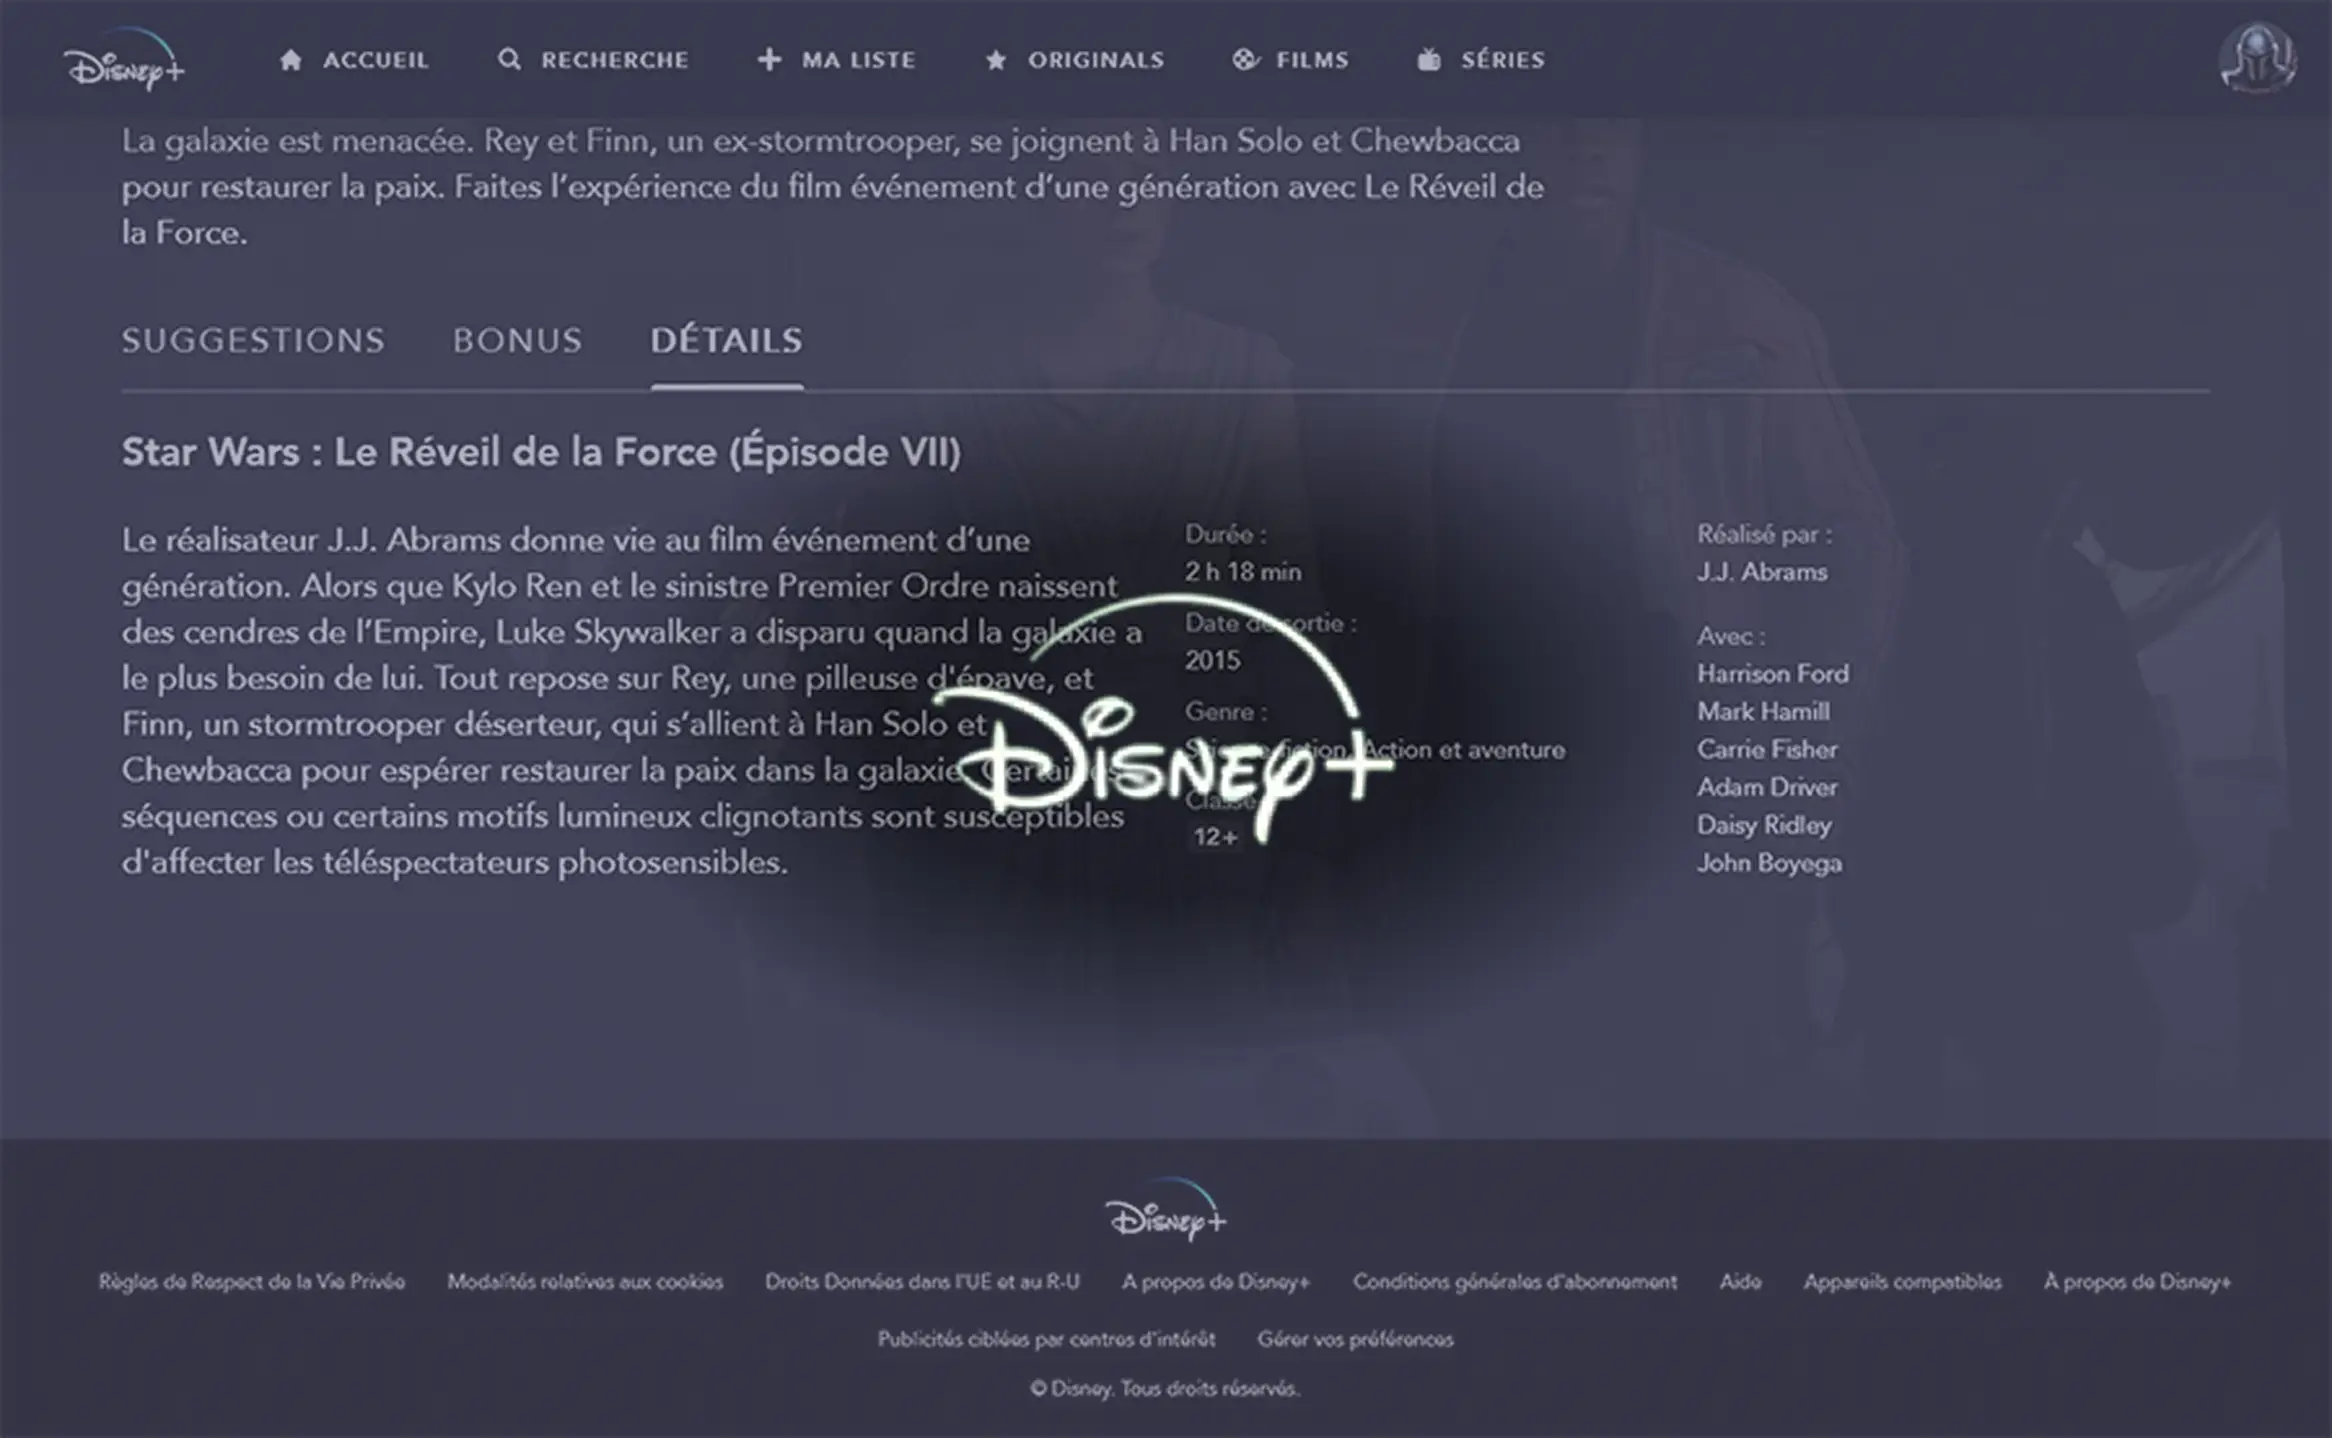Select the film reel icon beside FILMS
This screenshot has height=1438, width=2332.
click(1246, 59)
